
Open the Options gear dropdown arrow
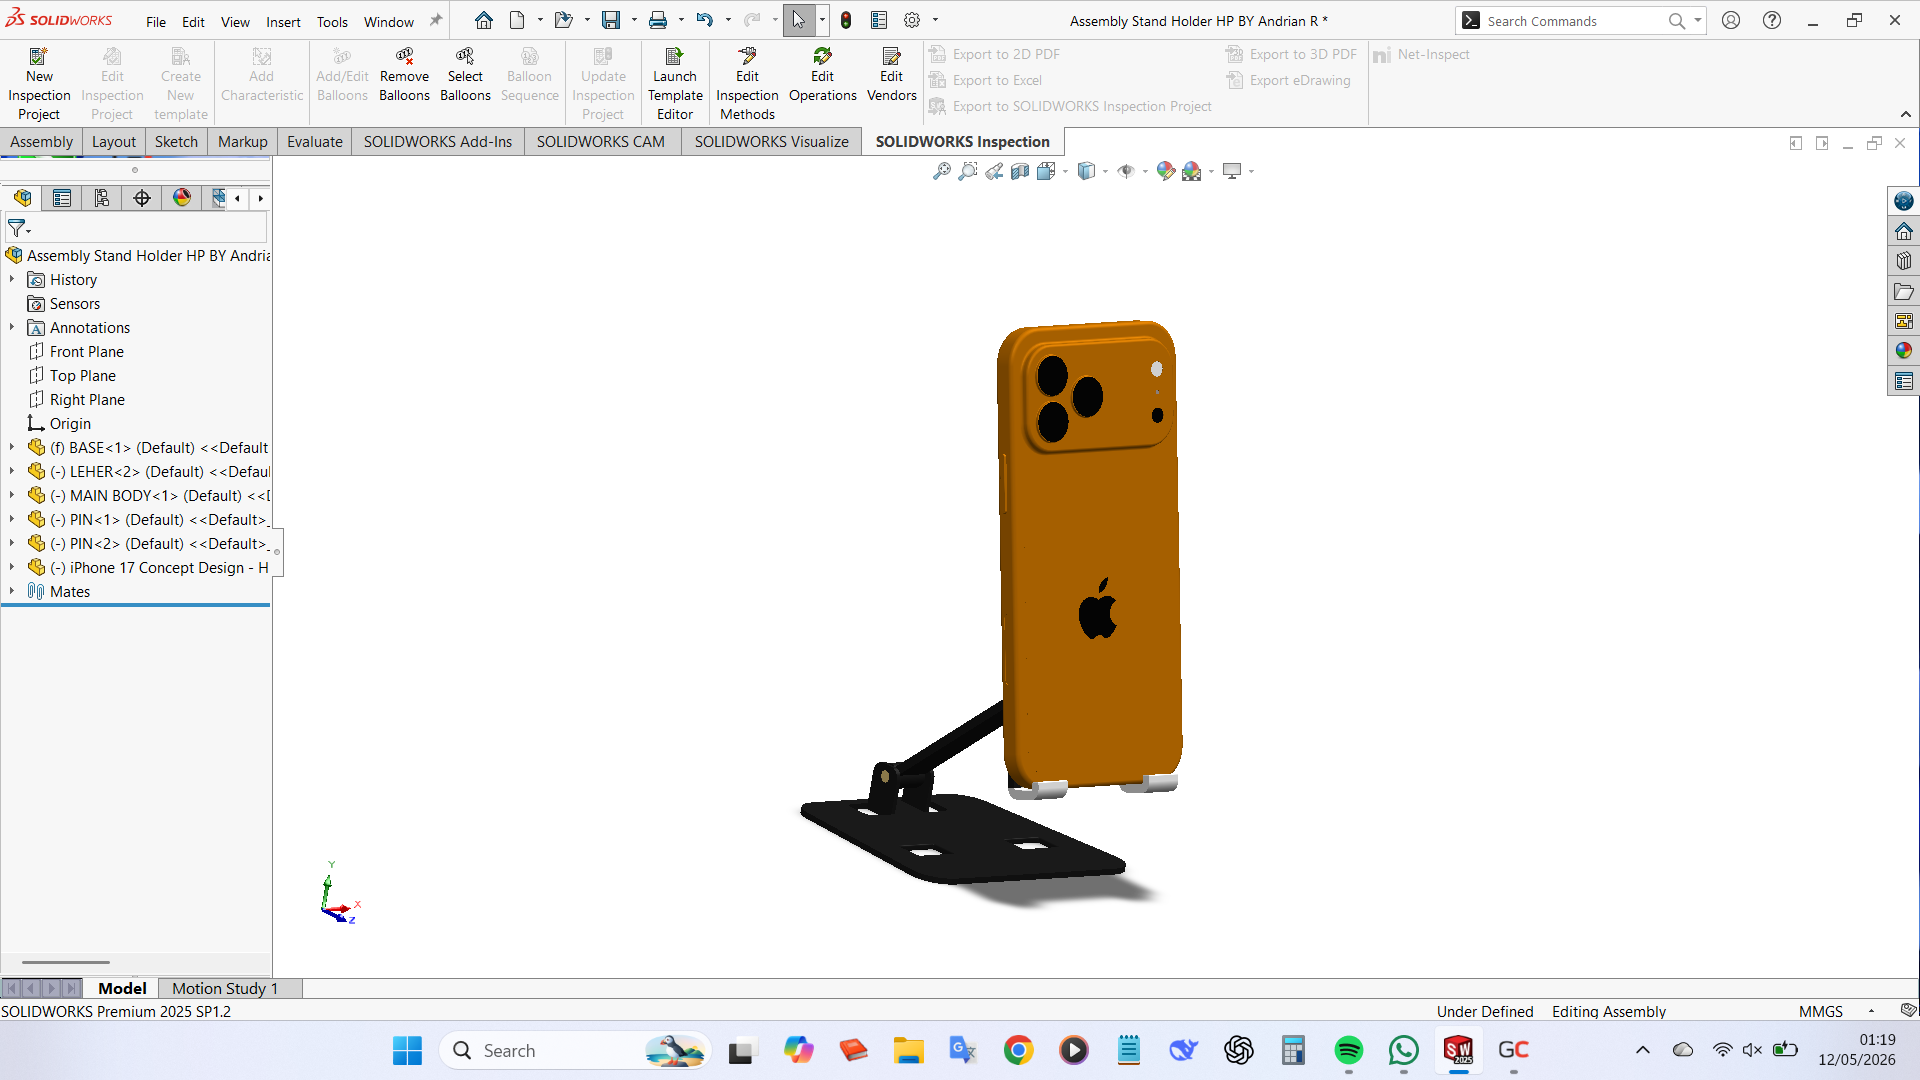pyautogui.click(x=935, y=20)
